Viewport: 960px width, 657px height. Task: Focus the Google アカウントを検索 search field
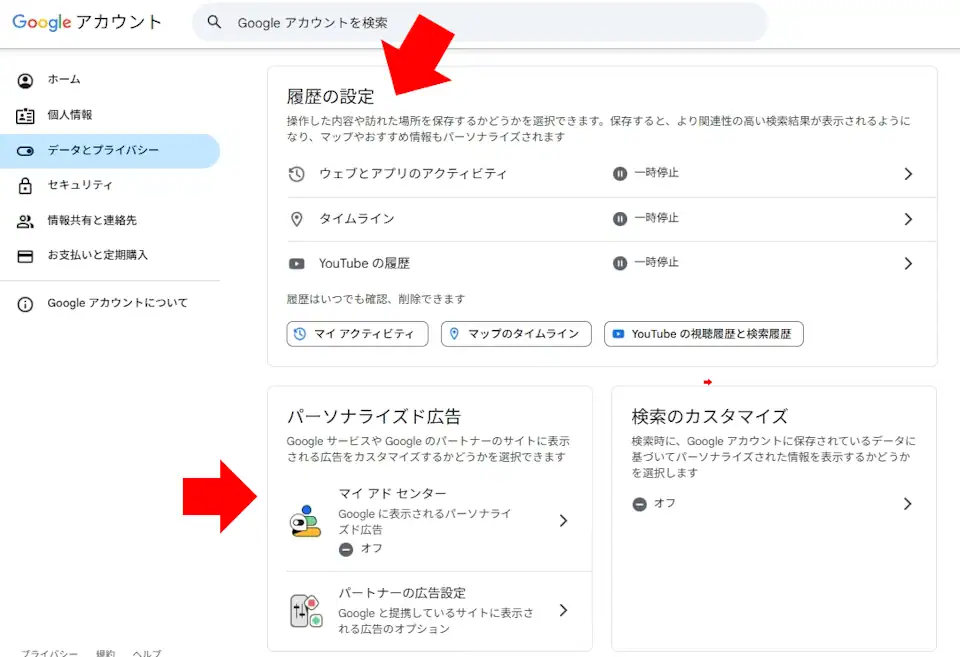click(x=479, y=23)
